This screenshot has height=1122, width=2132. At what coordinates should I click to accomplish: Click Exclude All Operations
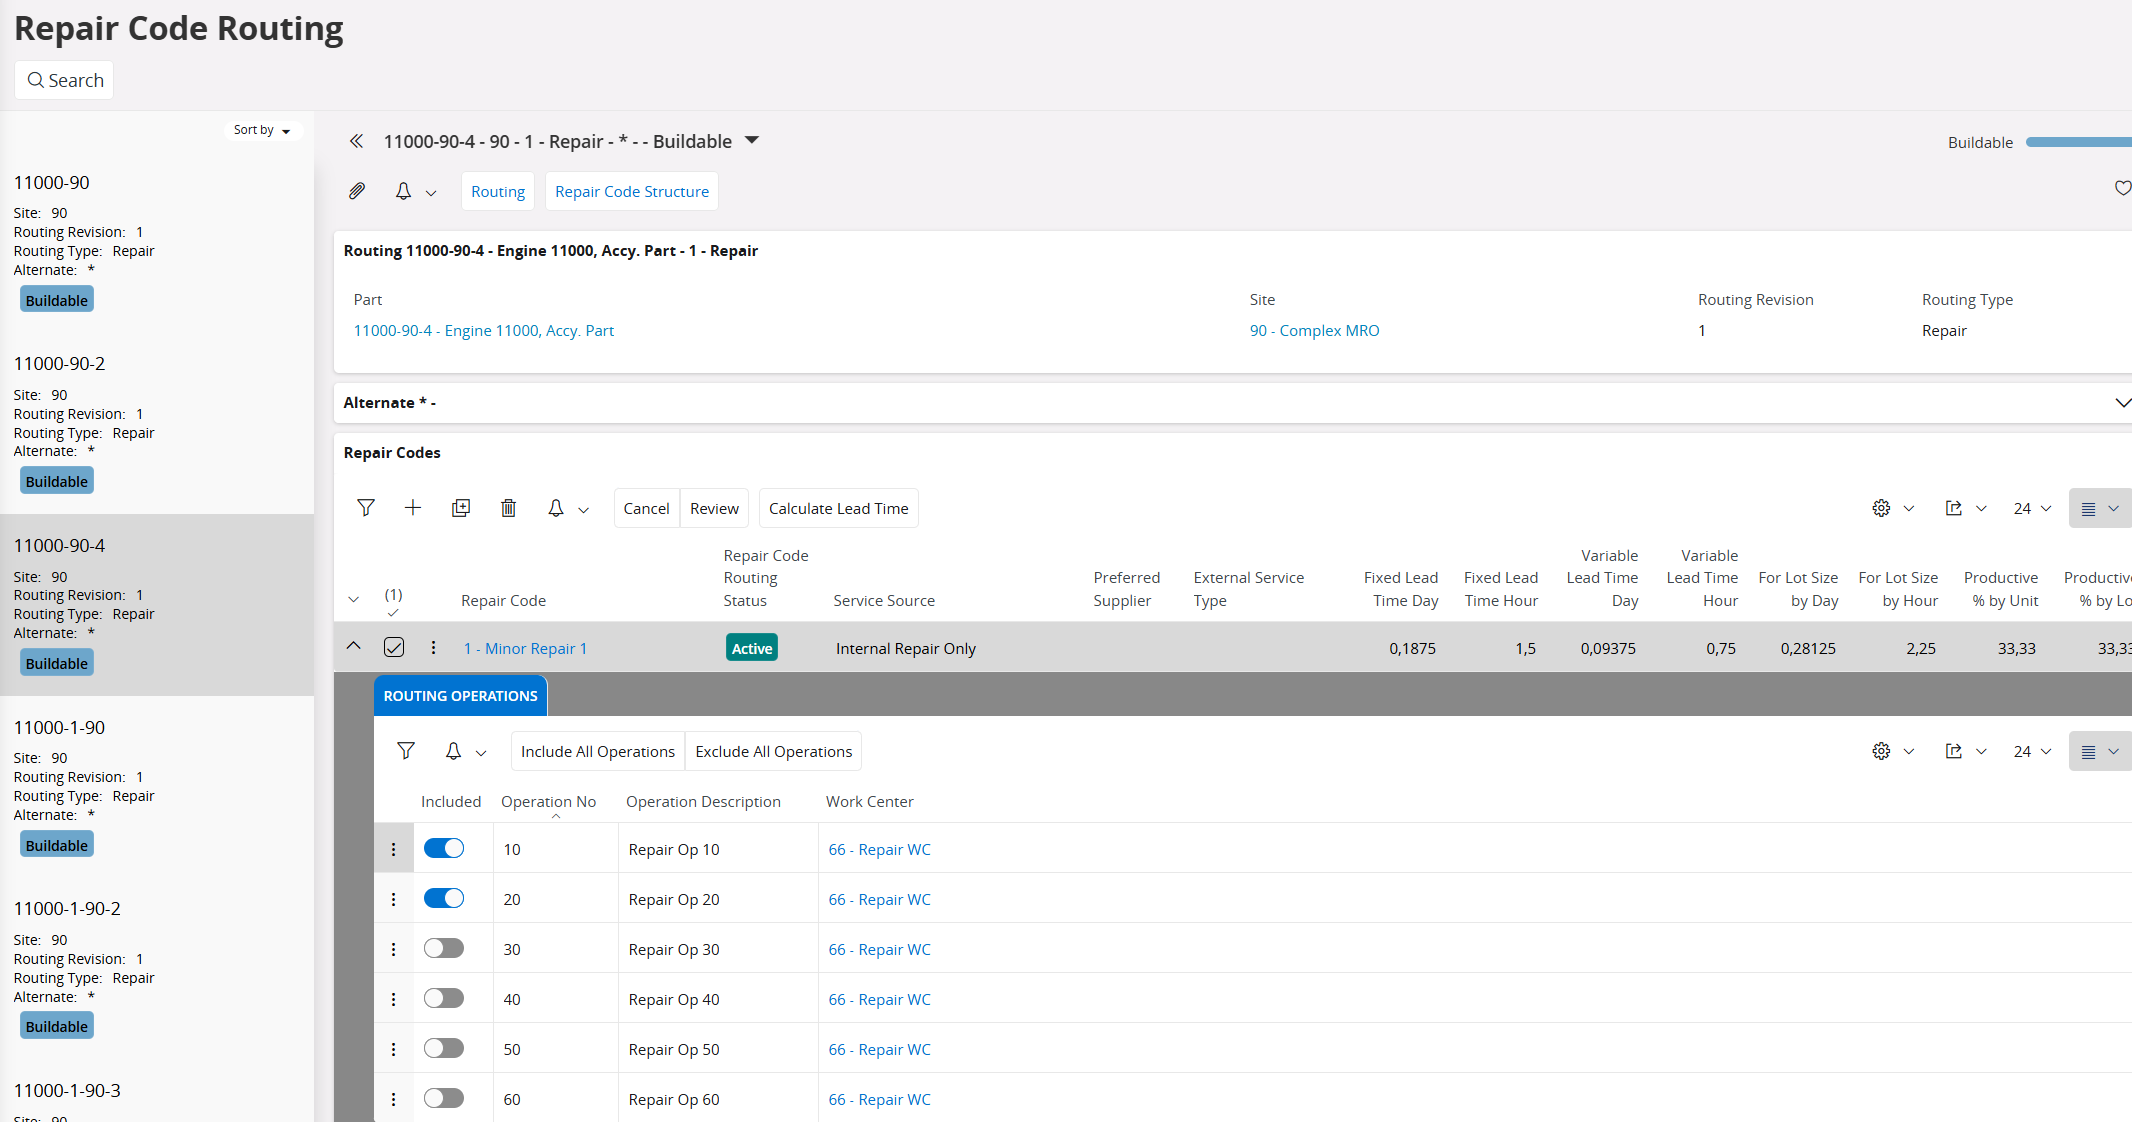(x=774, y=751)
